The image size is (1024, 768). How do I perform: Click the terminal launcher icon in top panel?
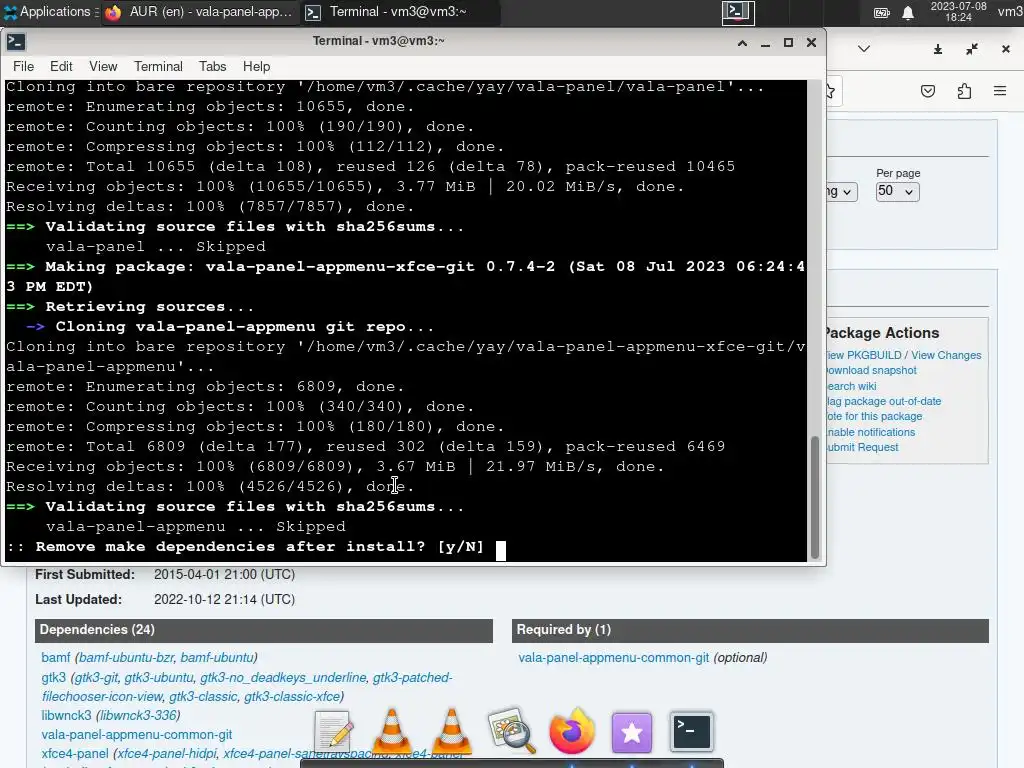pos(738,12)
